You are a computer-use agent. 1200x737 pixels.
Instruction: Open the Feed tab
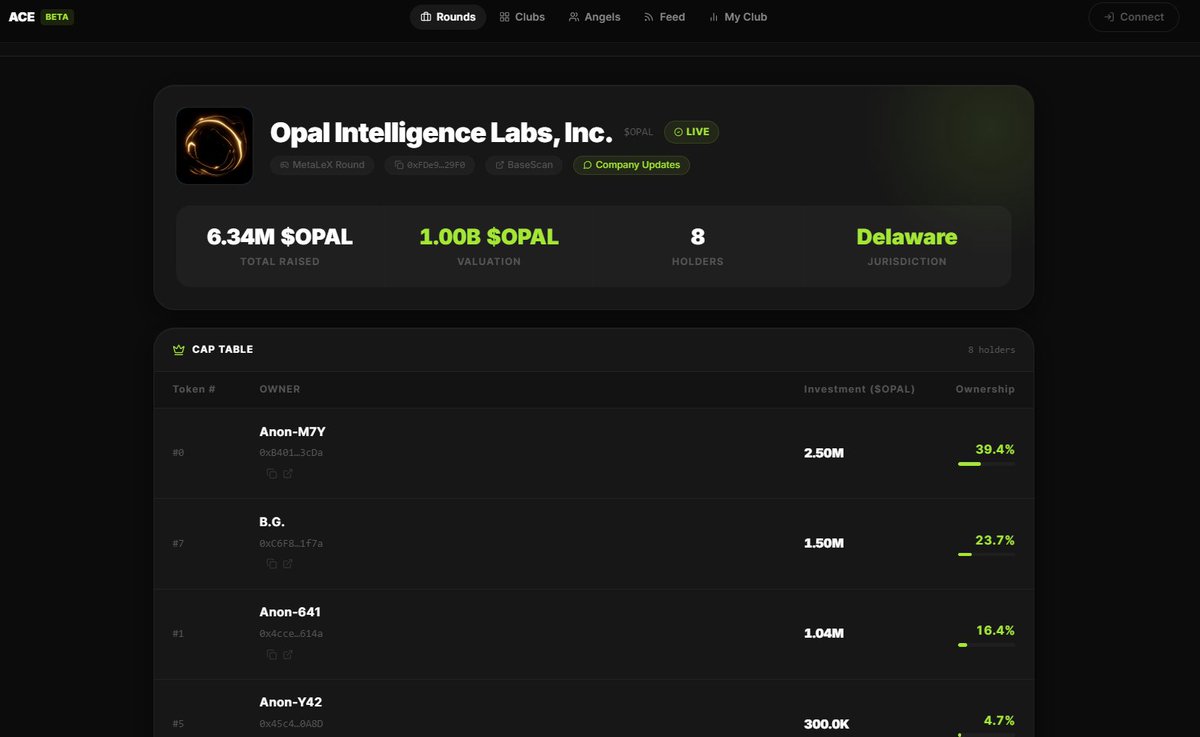pyautogui.click(x=665, y=17)
